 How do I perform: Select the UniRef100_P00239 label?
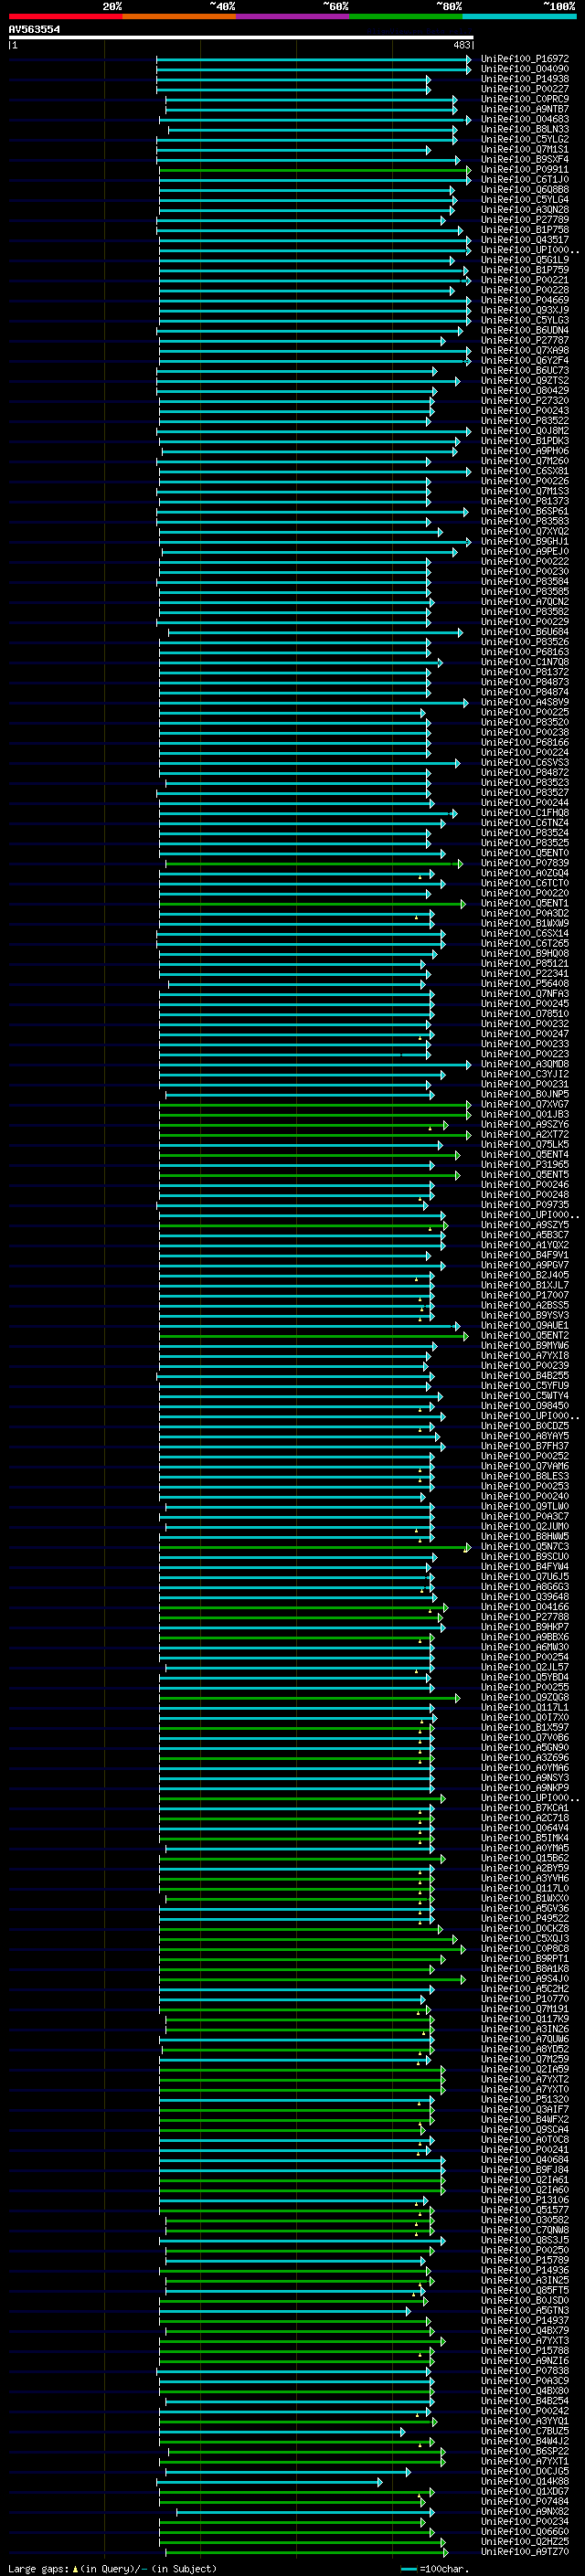point(524,1365)
